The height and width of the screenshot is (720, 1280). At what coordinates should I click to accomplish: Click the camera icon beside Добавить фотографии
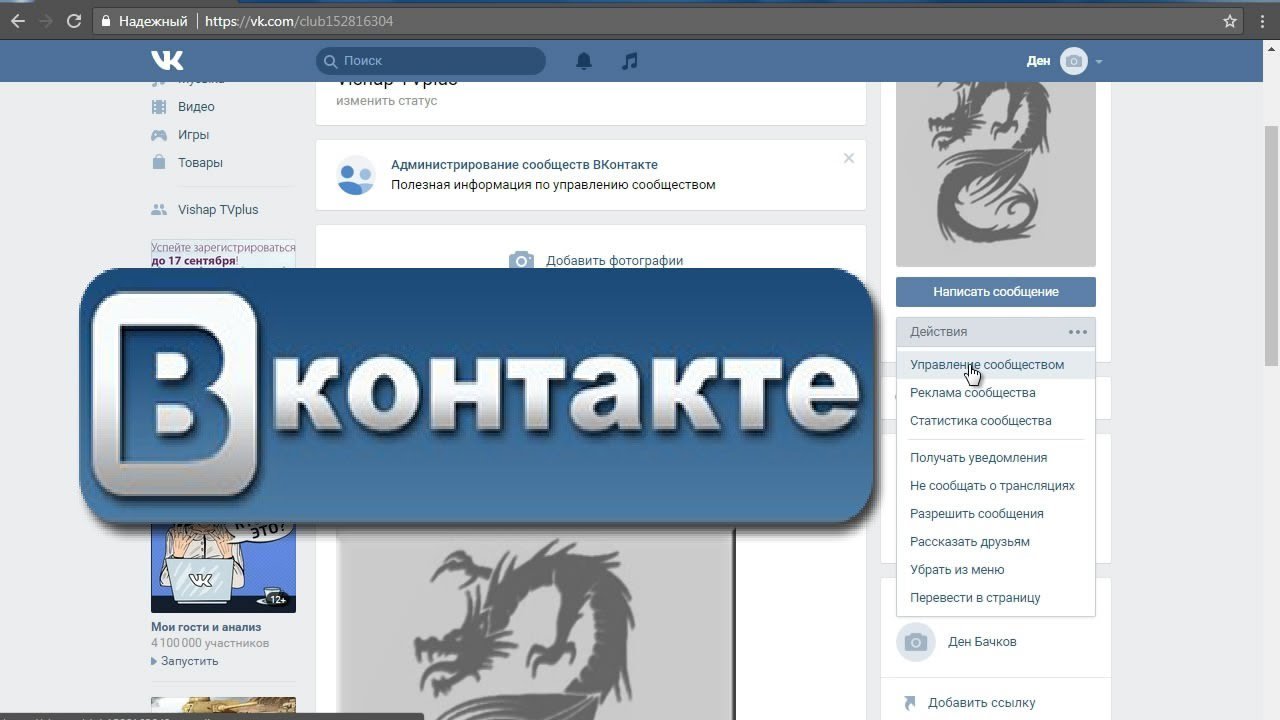(521, 261)
